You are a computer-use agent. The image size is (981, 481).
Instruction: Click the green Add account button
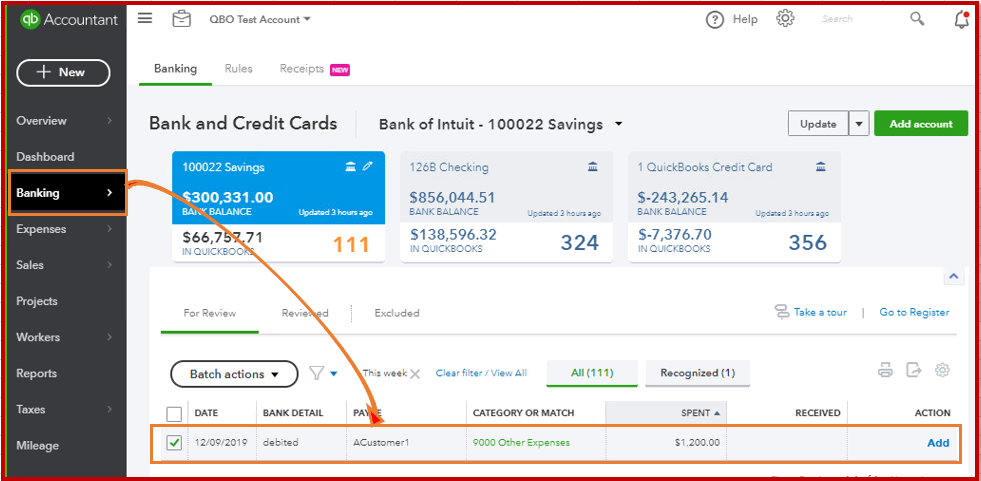921,124
